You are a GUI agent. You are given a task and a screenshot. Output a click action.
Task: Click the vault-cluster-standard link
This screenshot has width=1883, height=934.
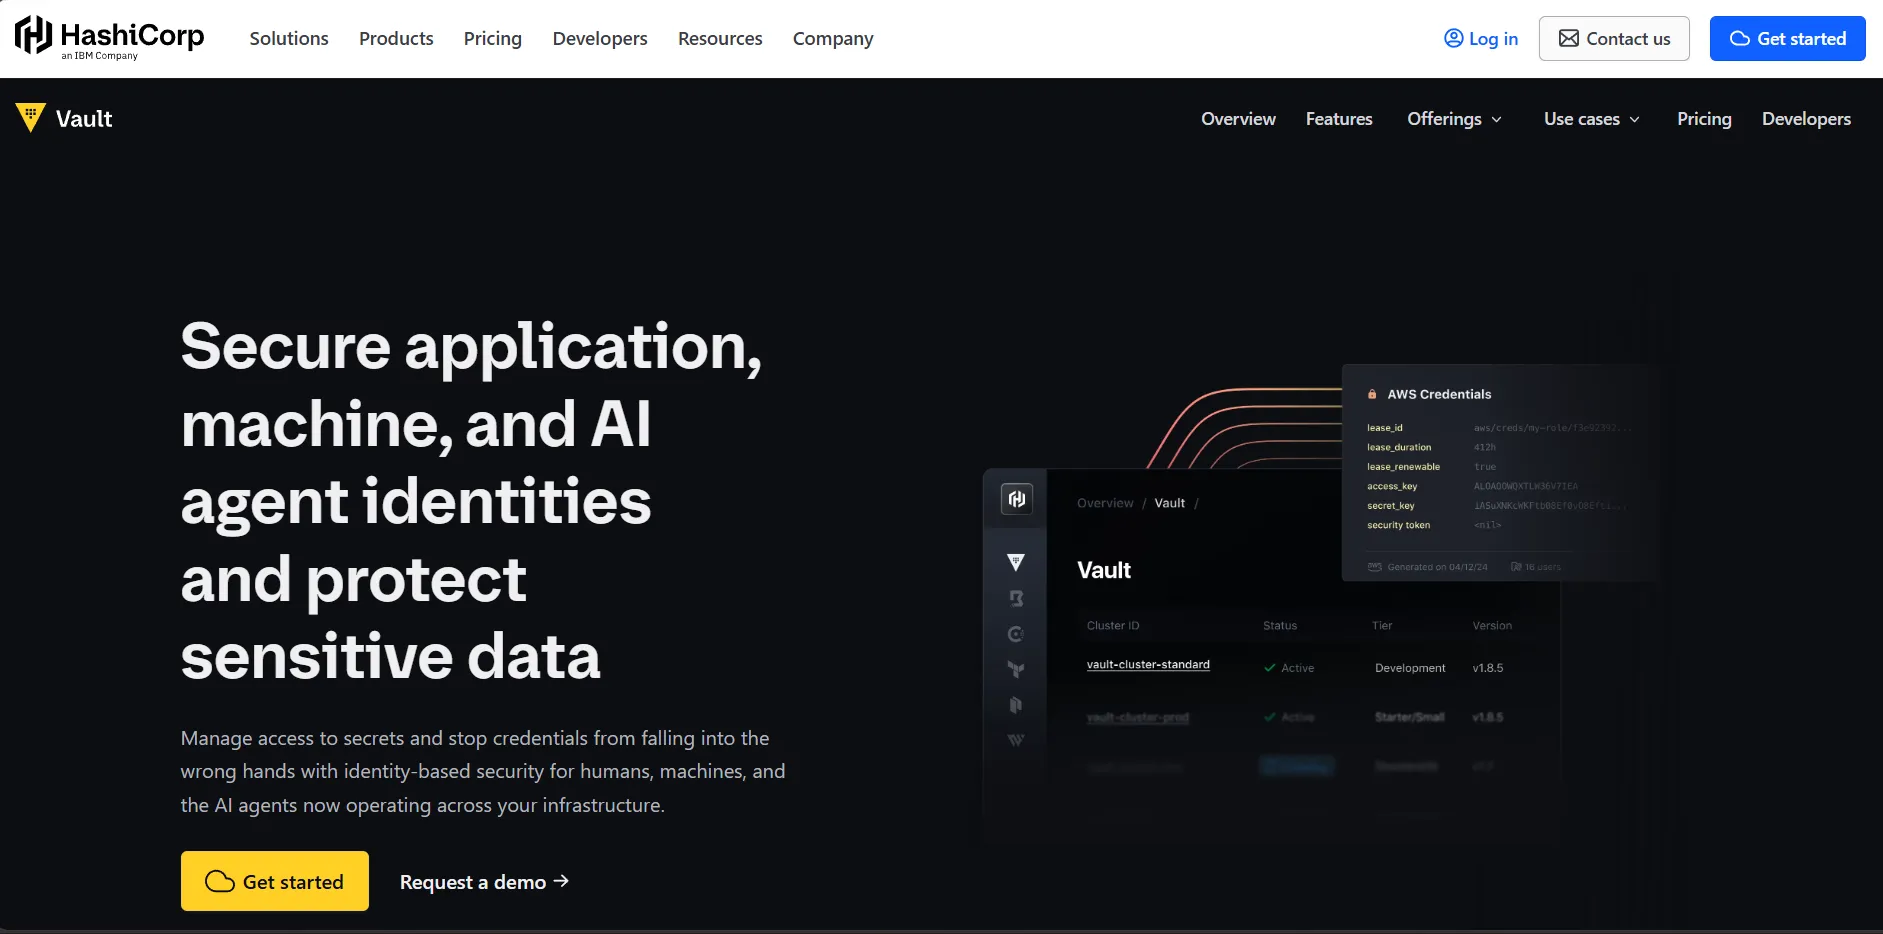1148,664
